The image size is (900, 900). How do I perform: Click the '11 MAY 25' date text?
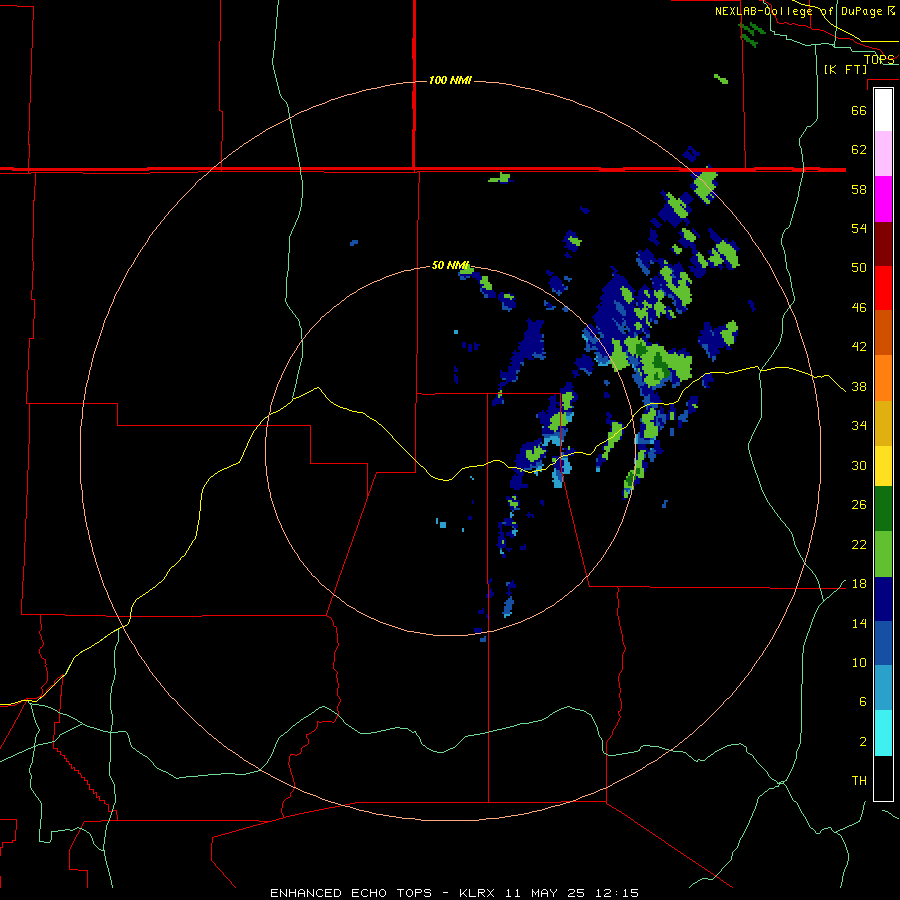[545, 893]
